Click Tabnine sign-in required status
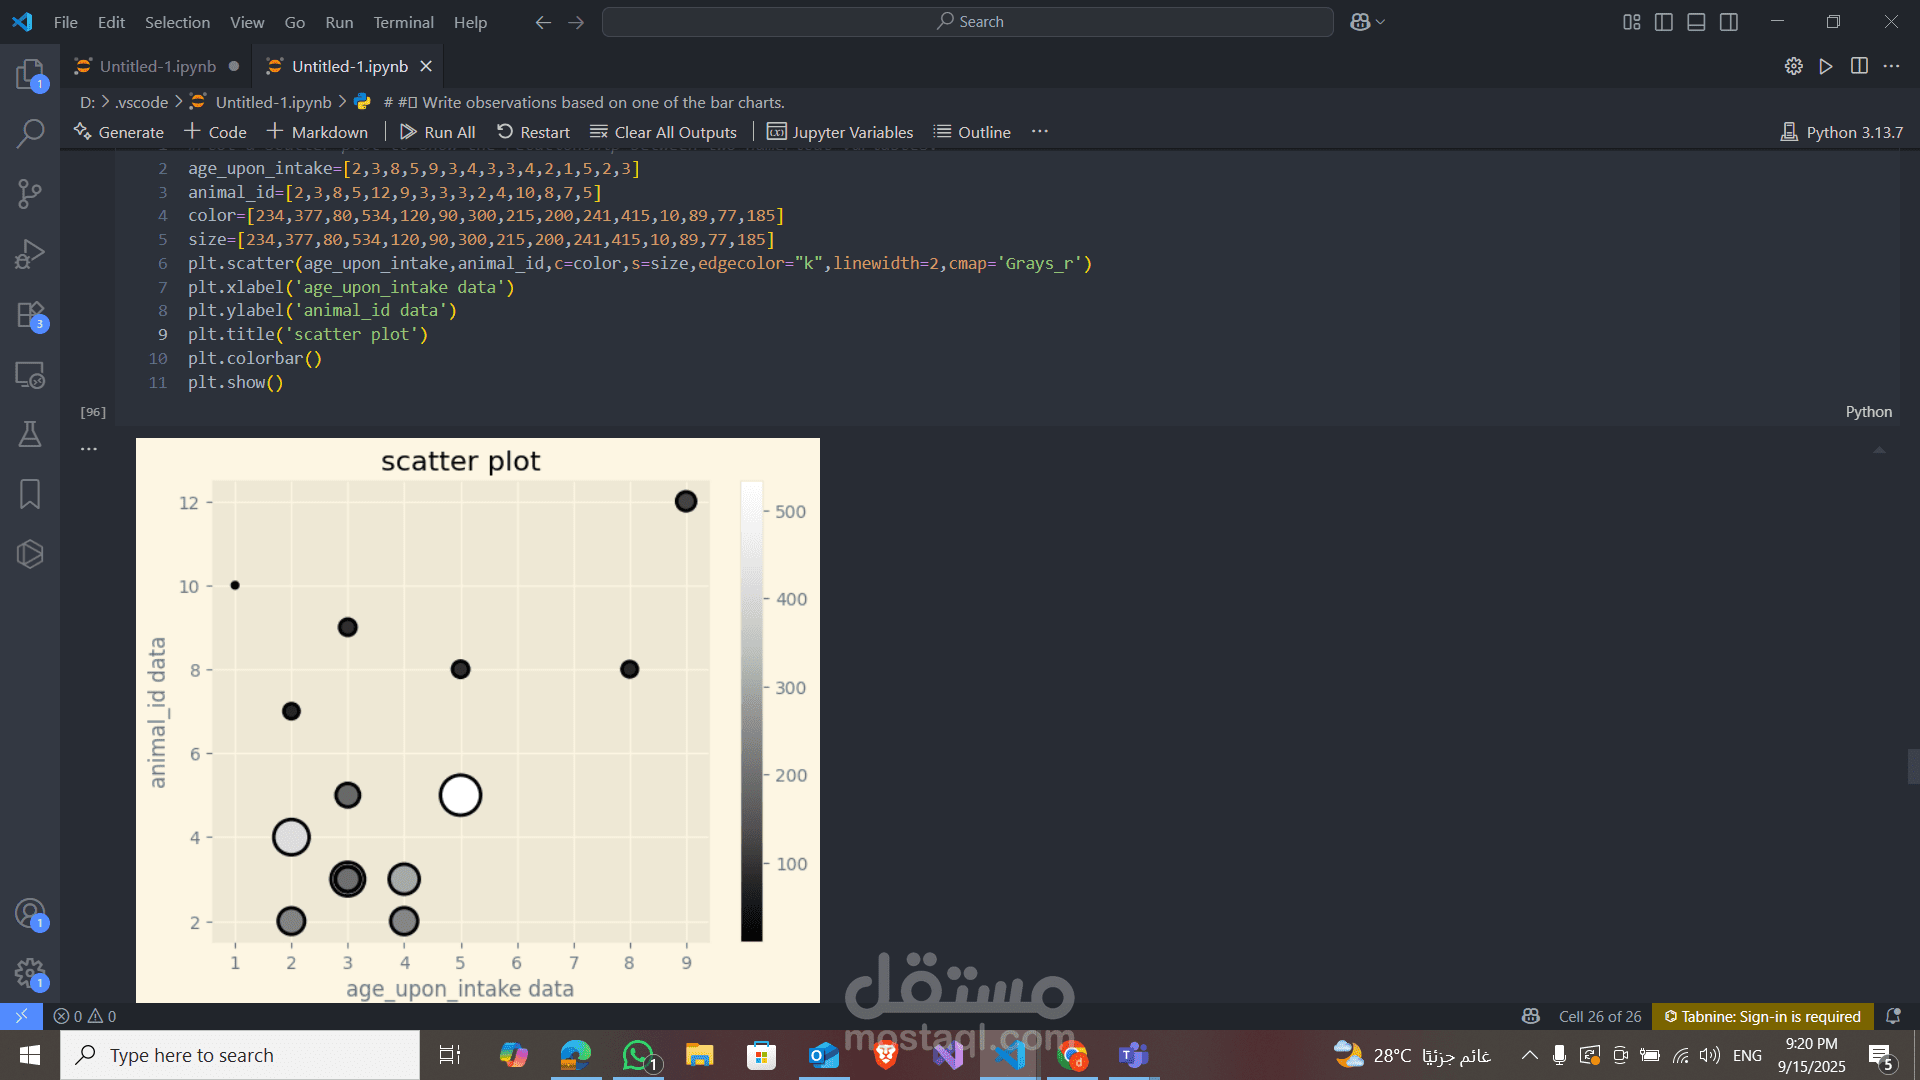 pos(1762,1016)
